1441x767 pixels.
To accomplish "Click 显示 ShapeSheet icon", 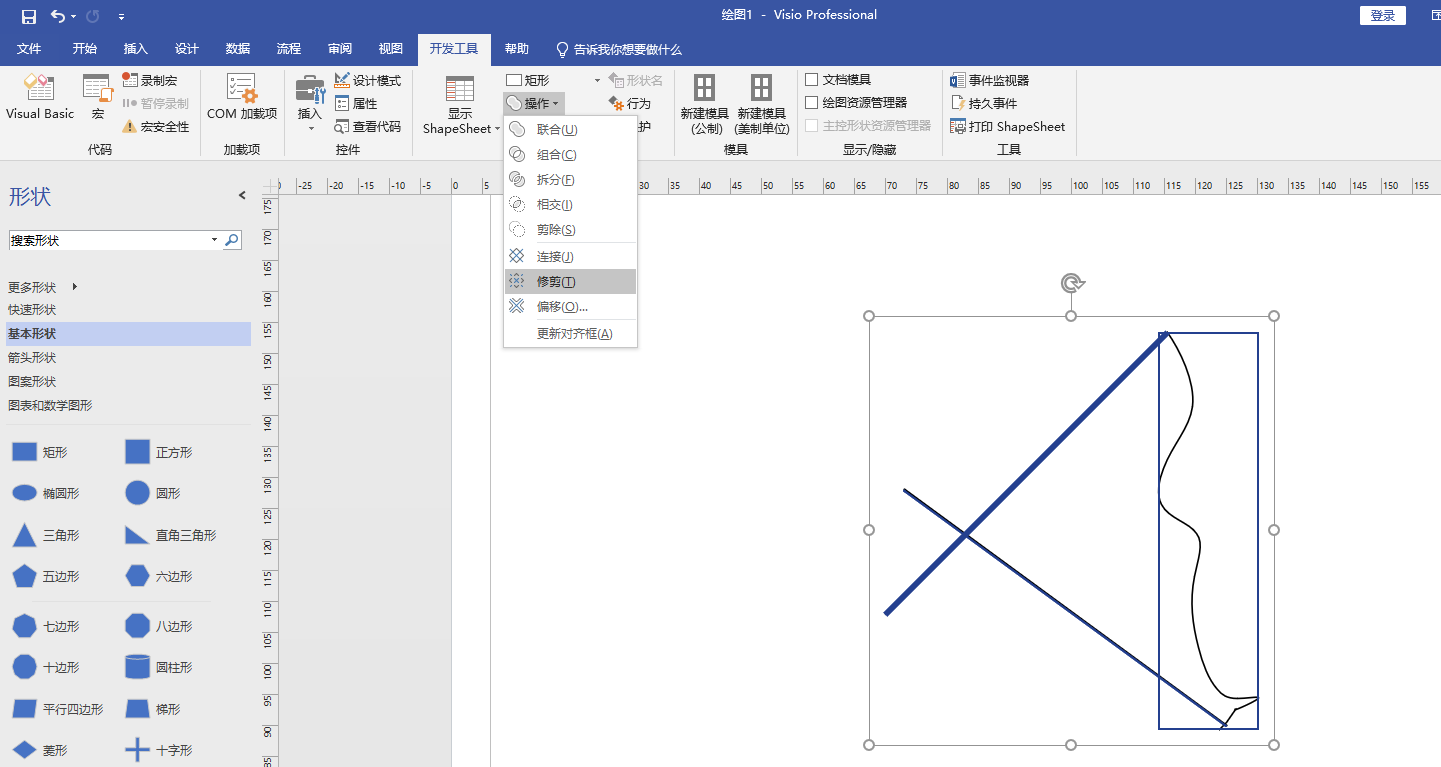I will click(x=460, y=90).
